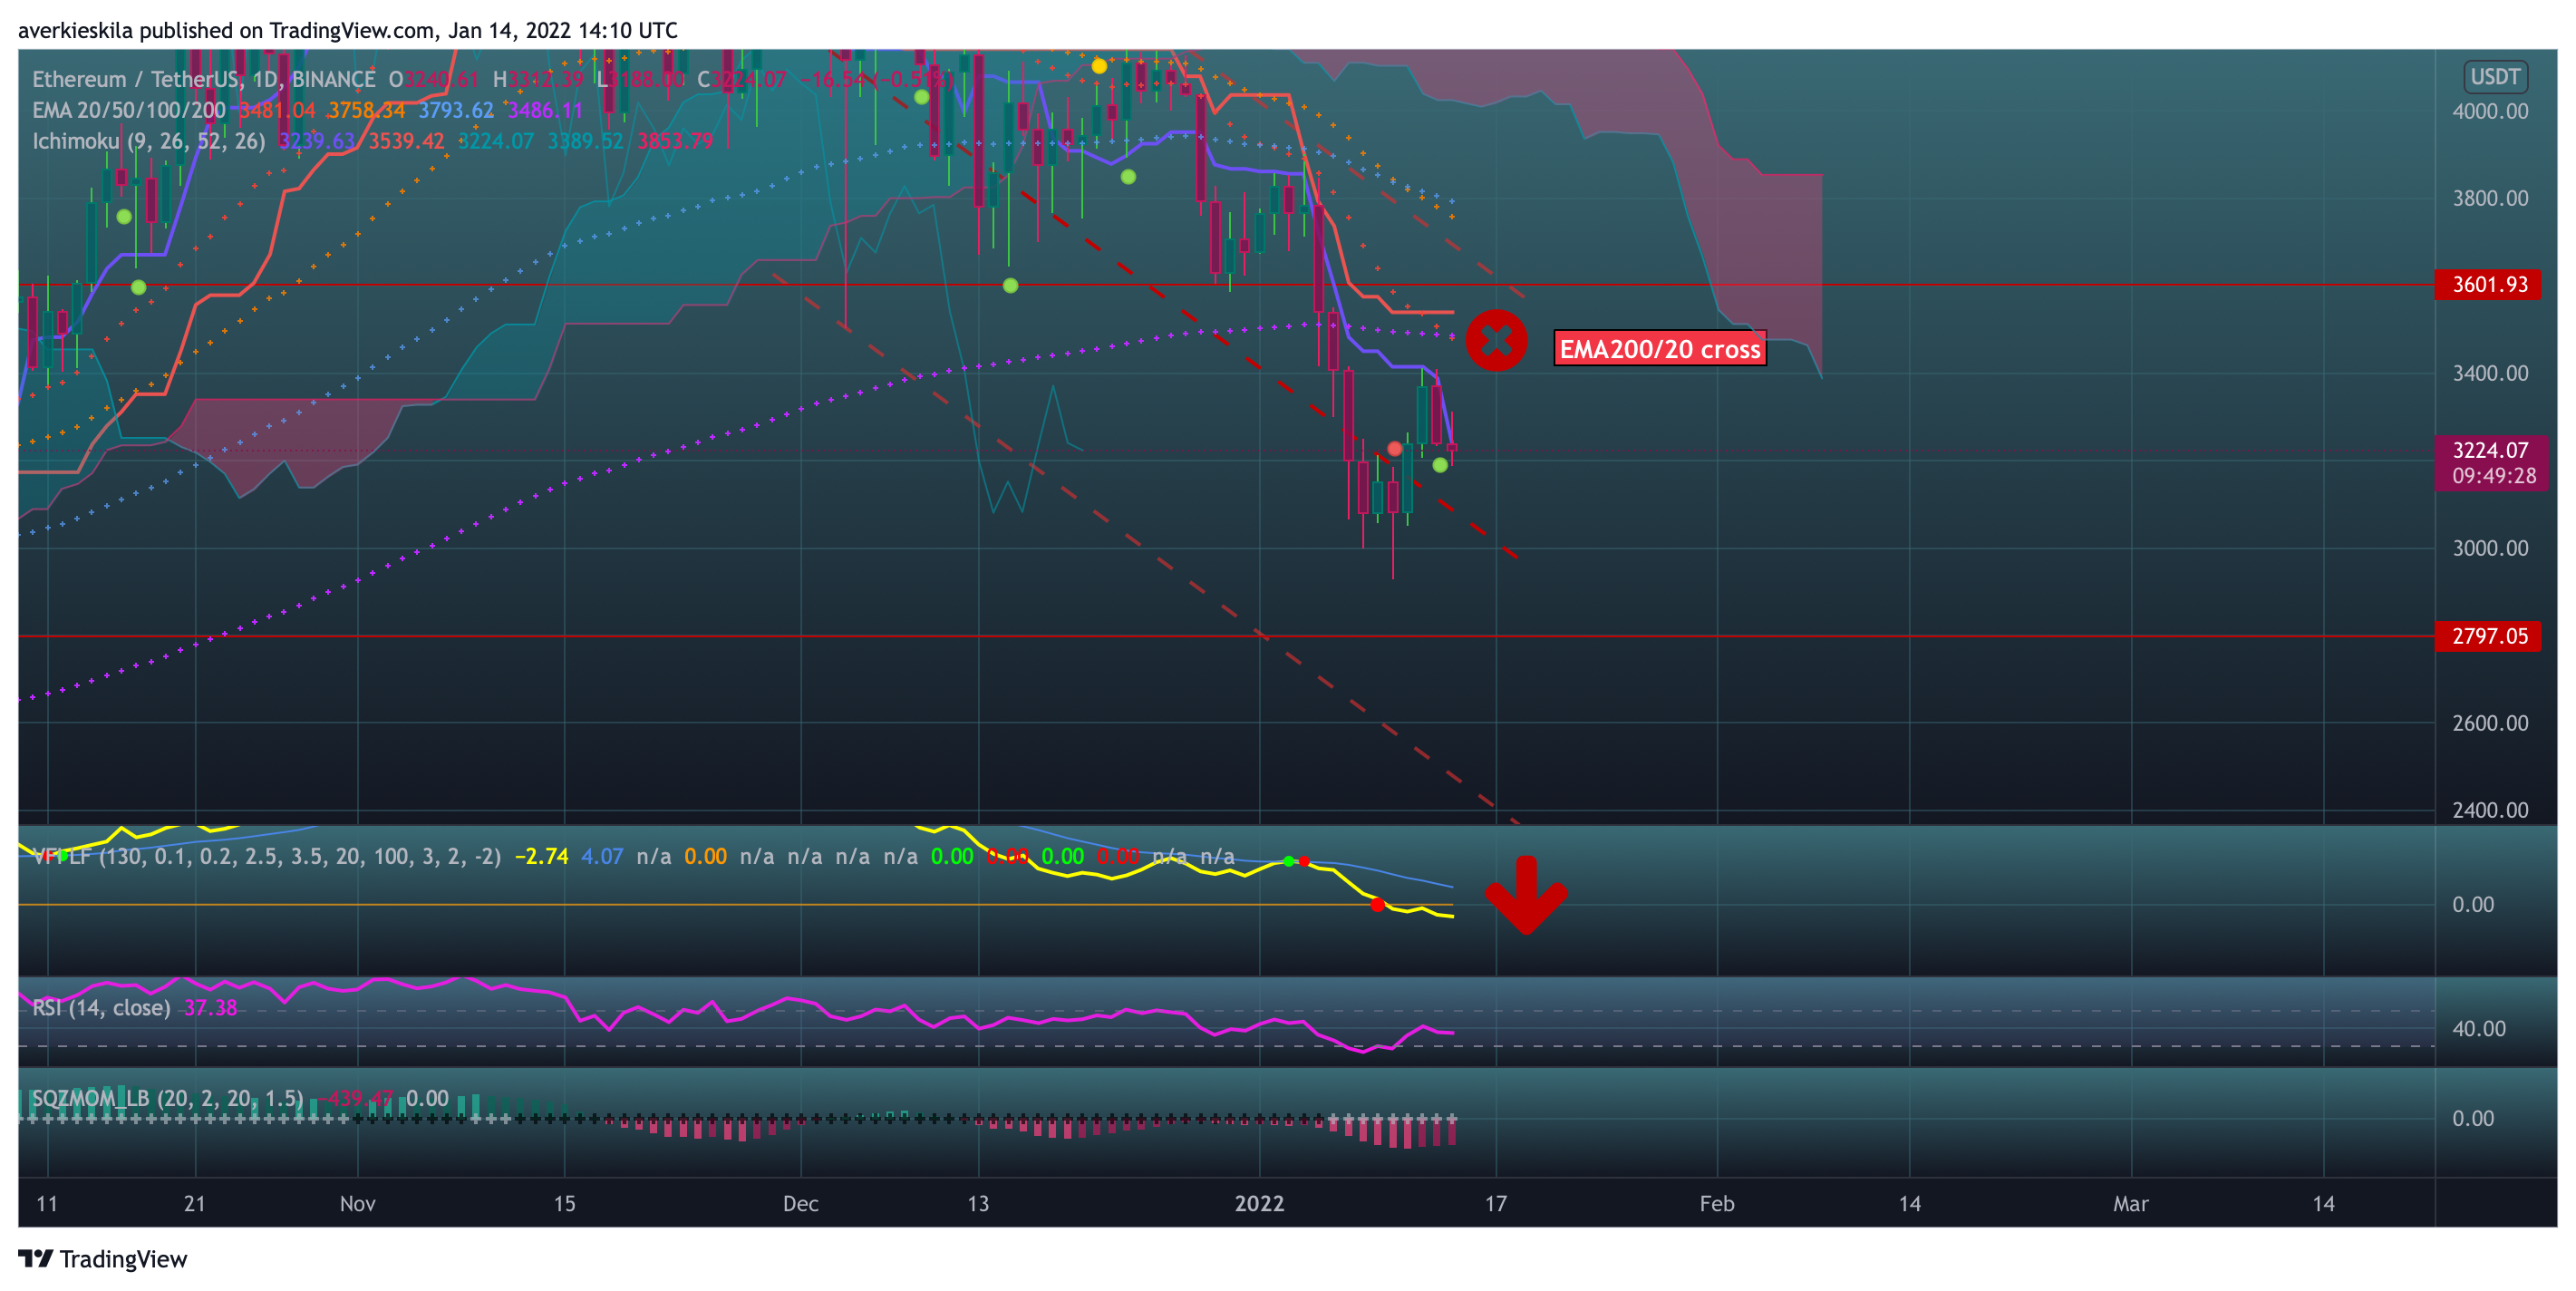Click the red down arrow on VFI pane
The width and height of the screenshot is (2576, 1291).
click(1525, 895)
